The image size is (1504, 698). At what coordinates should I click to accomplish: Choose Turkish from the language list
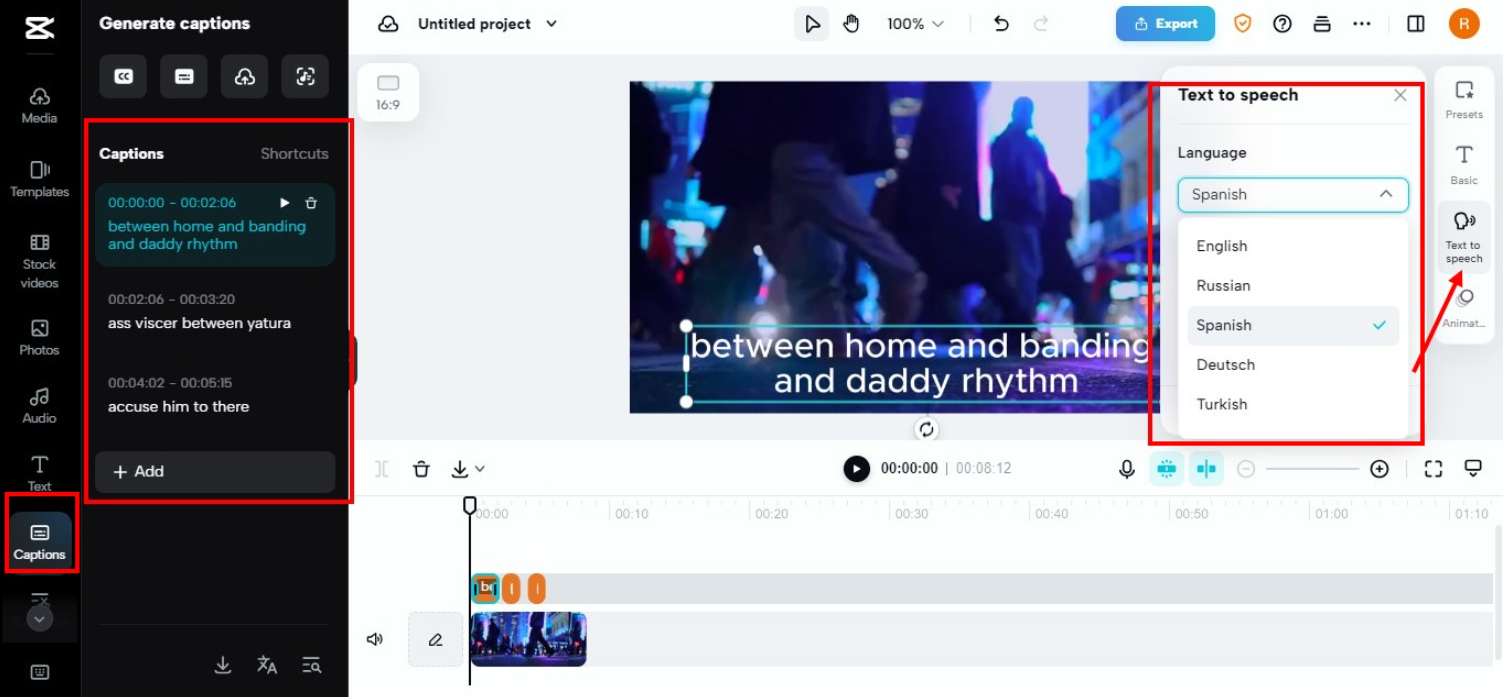1222,404
